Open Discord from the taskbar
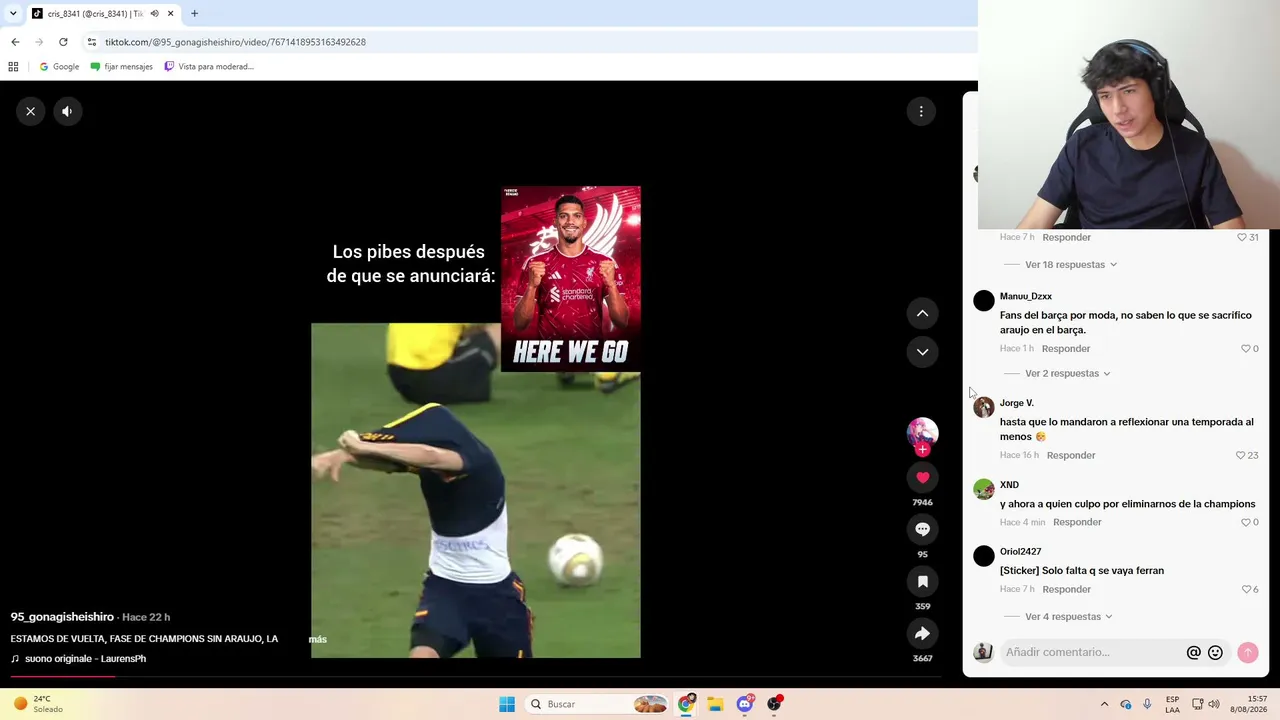The height and width of the screenshot is (720, 1280). pos(745,704)
